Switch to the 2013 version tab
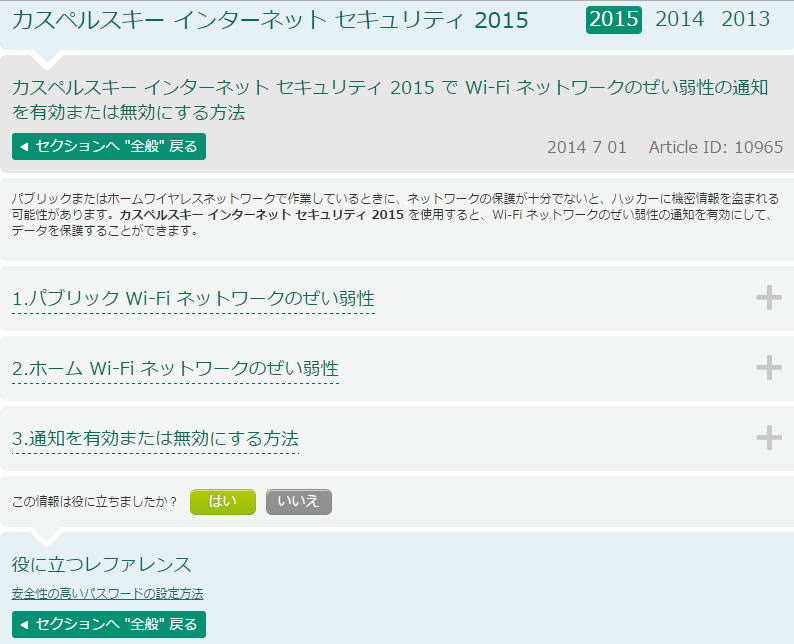 click(745, 20)
